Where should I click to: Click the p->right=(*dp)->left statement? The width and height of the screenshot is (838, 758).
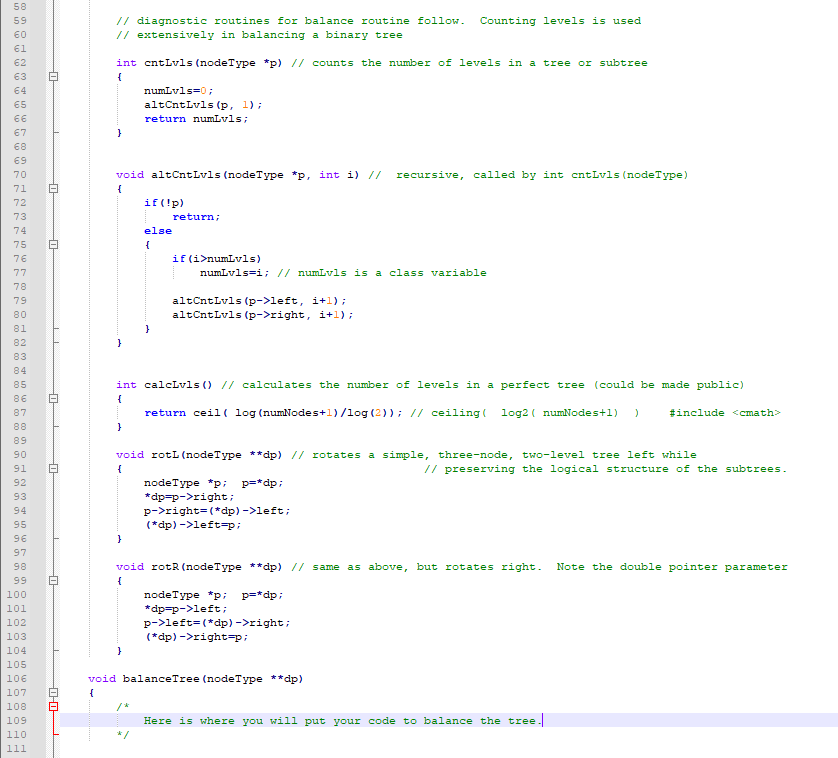215,510
